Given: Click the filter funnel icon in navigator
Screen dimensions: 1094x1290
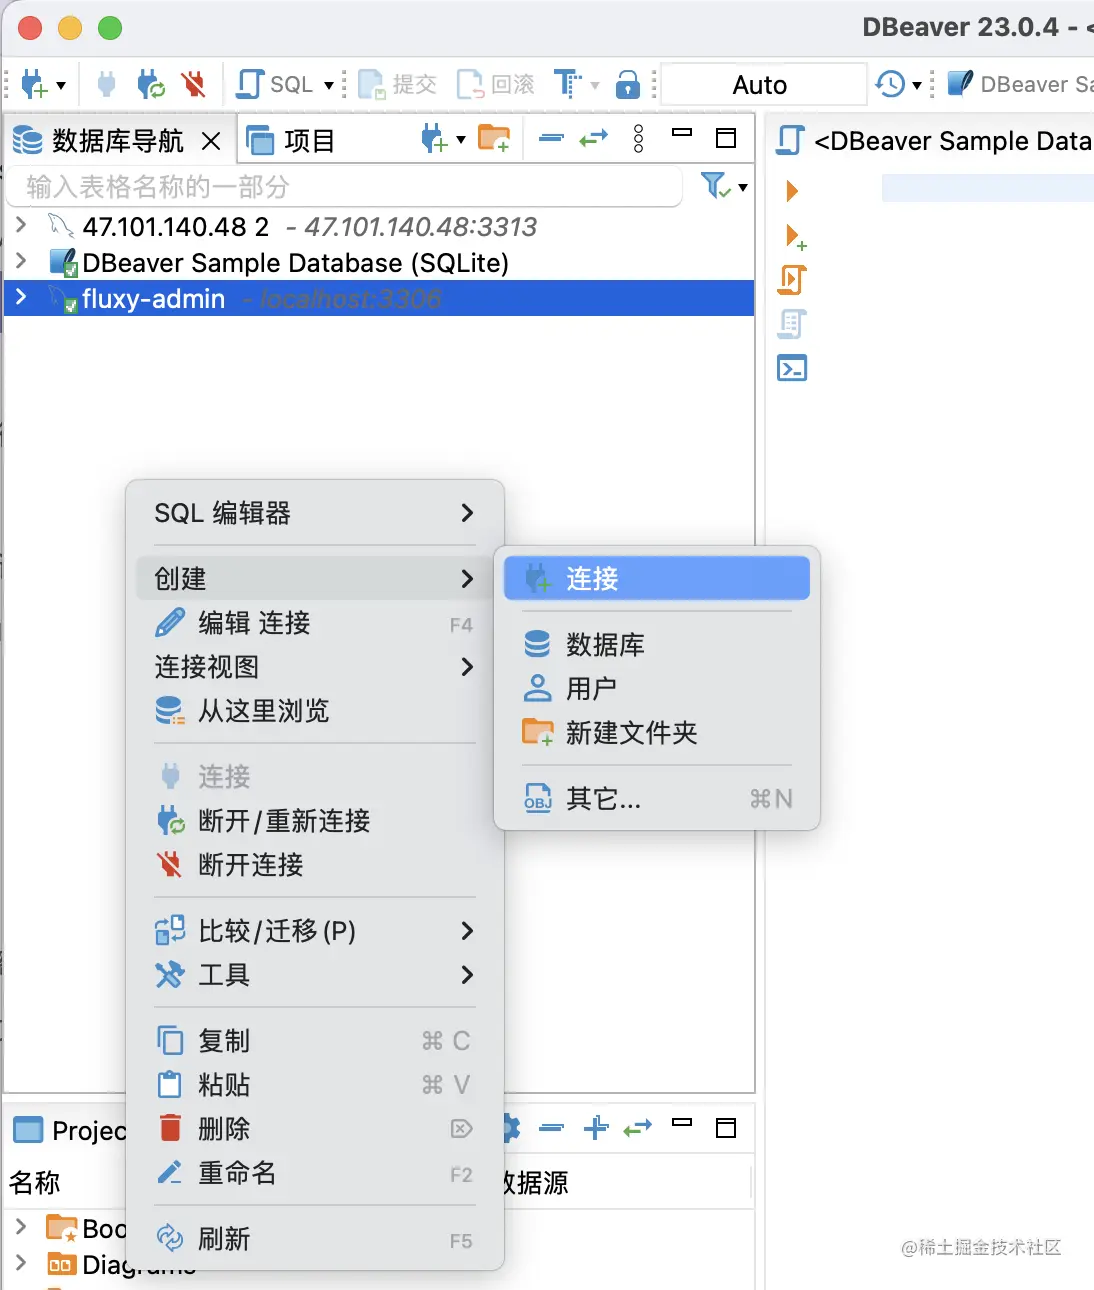Looking at the screenshot, I should point(714,186).
